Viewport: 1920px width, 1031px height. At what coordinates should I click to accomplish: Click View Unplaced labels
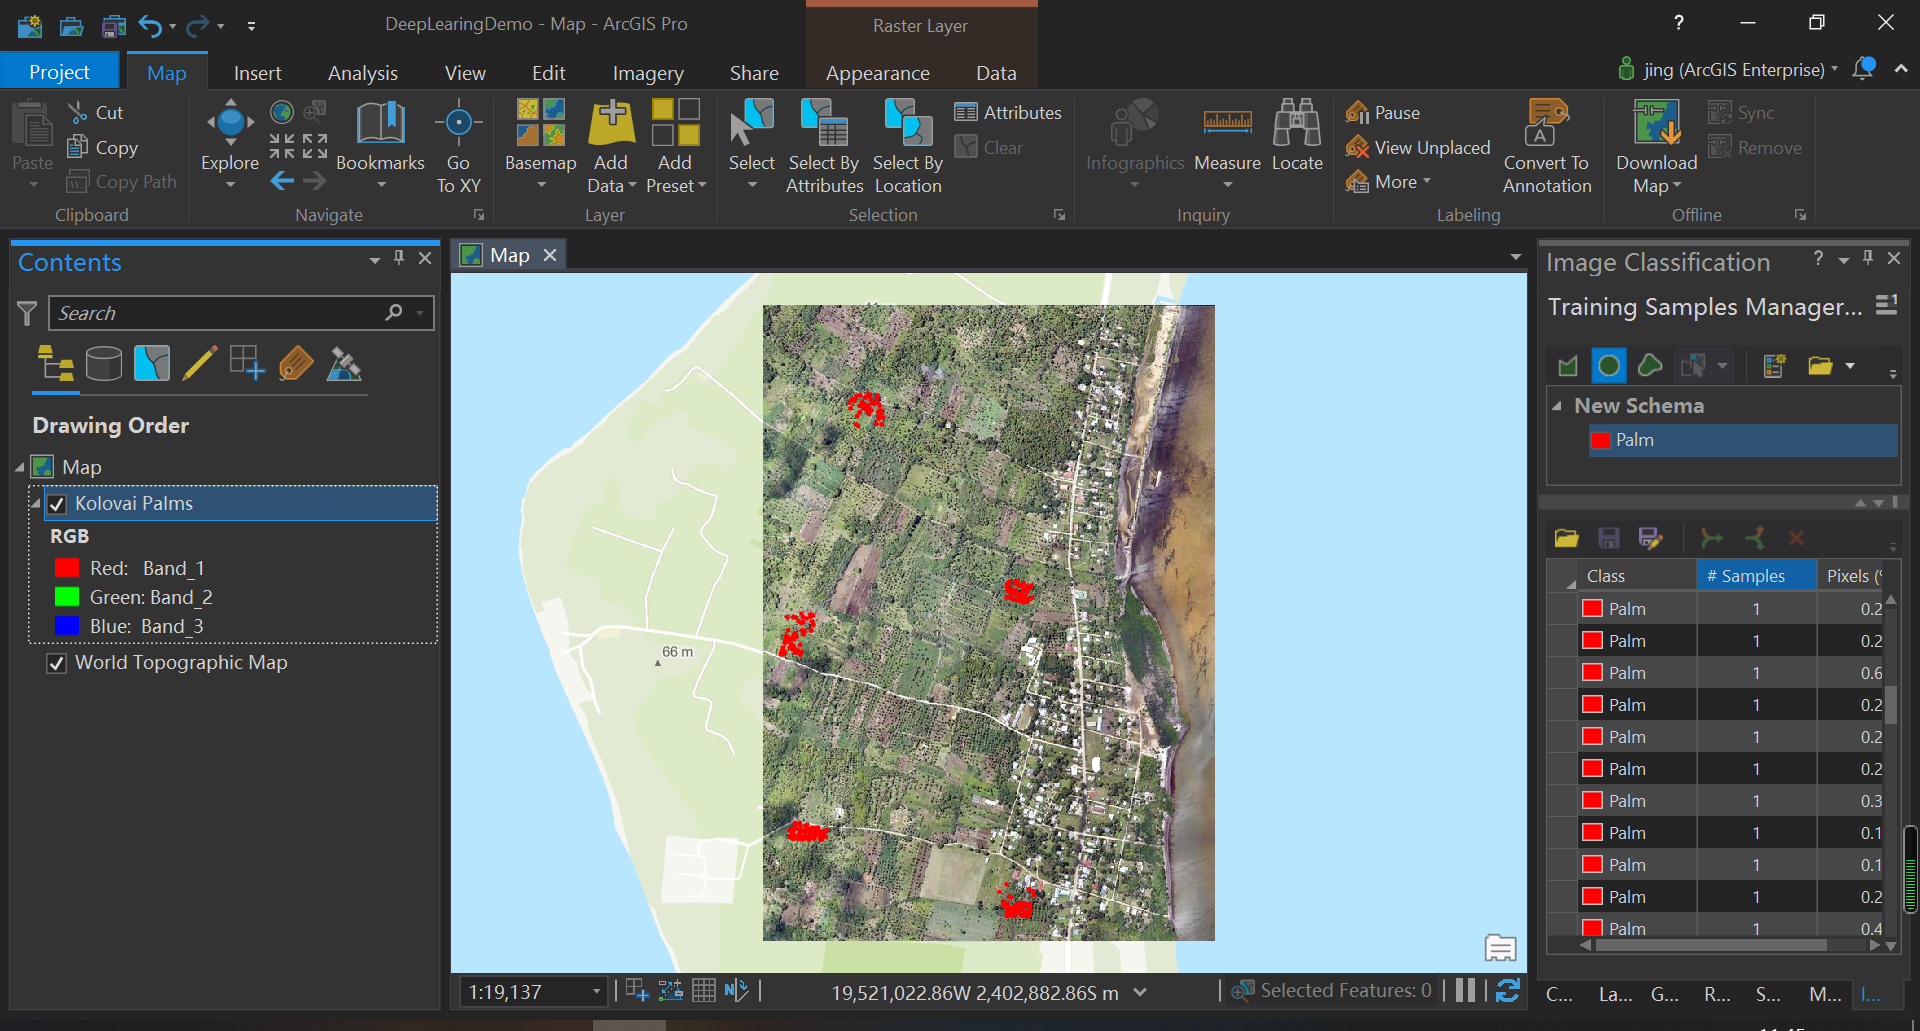coord(1417,148)
